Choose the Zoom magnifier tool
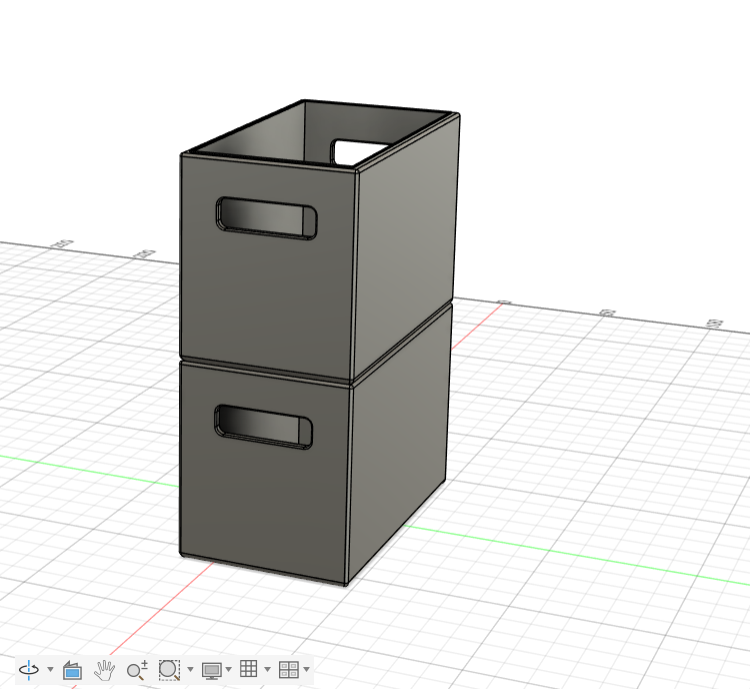The width and height of the screenshot is (750, 689). [x=137, y=669]
